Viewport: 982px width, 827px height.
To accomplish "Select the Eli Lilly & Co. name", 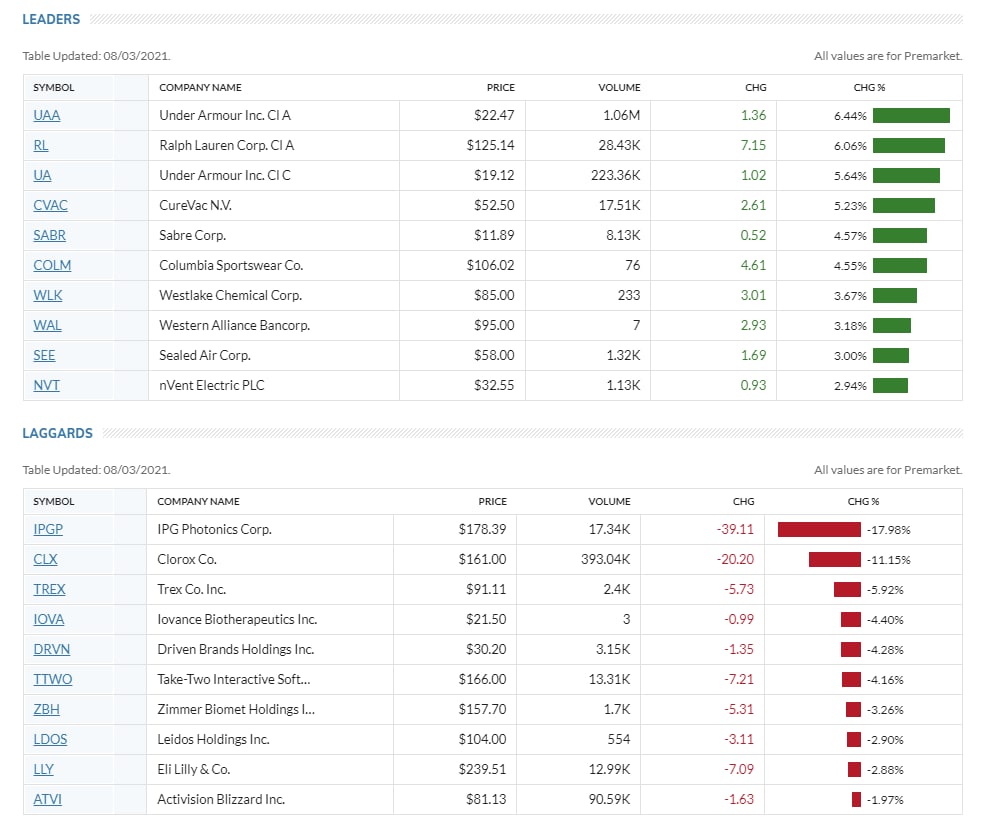I will pyautogui.click(x=194, y=770).
